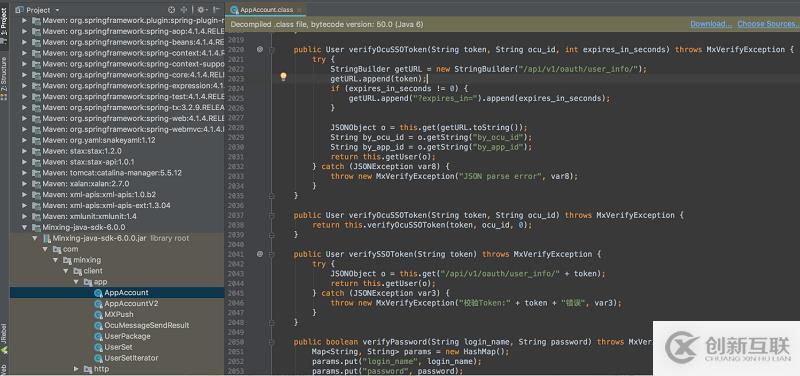
Task: Collapse the app package node
Action: coord(77,282)
